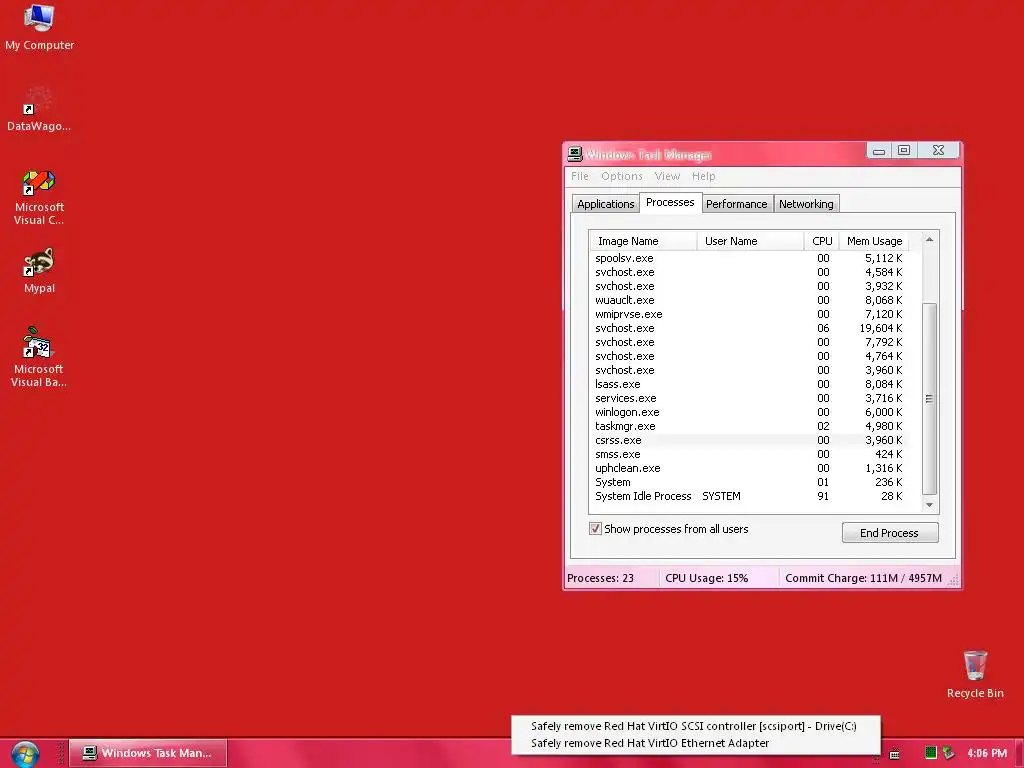
Task: Sort by the CPU column header
Action: (x=822, y=241)
